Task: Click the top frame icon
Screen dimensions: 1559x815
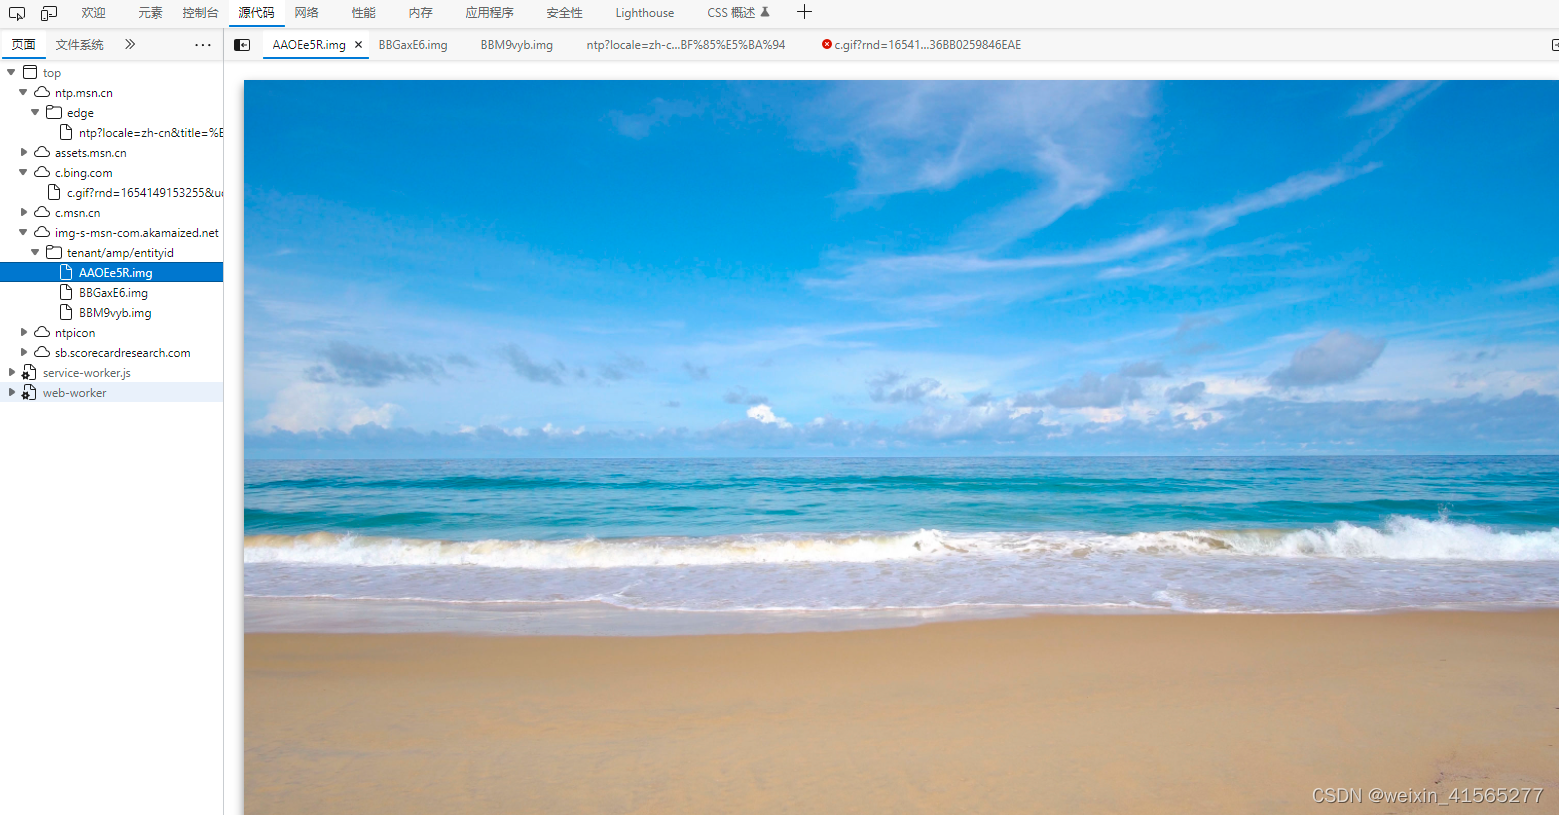Action: pos(30,72)
